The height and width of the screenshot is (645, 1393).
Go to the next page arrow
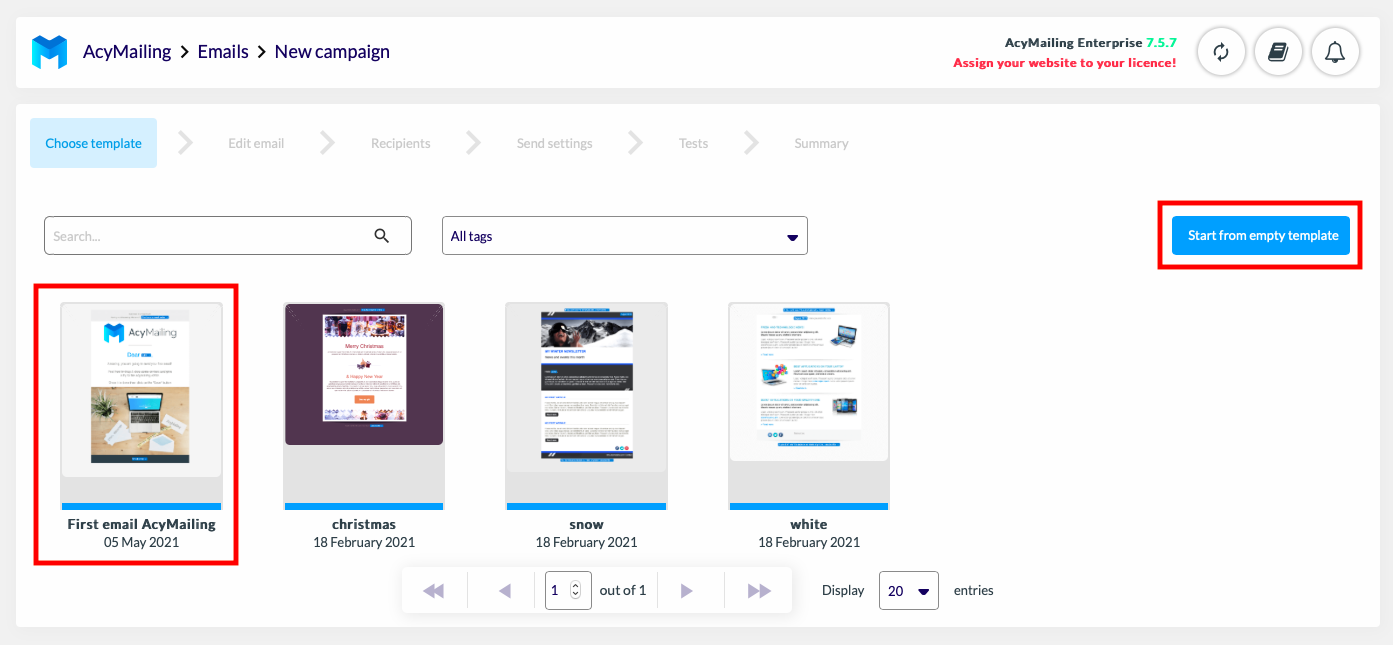coord(686,591)
